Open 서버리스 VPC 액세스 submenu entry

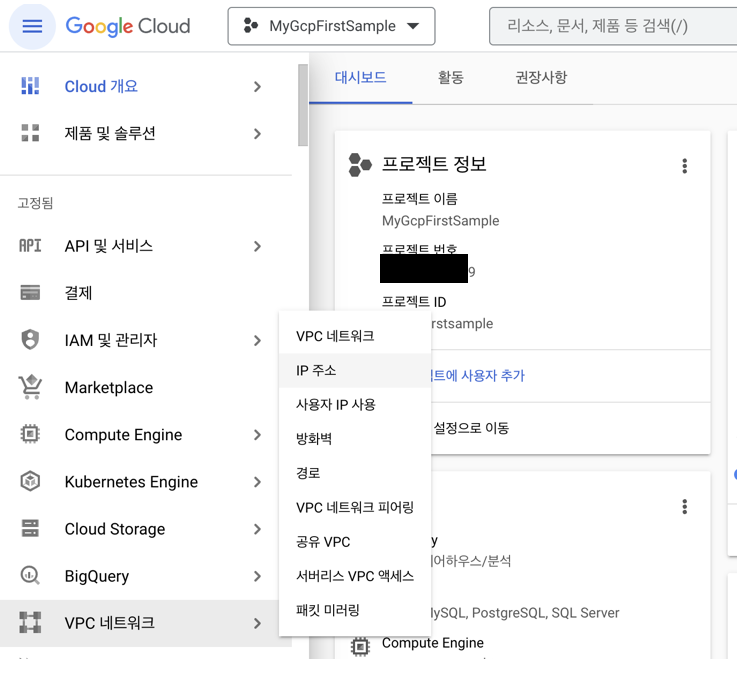pos(355,576)
